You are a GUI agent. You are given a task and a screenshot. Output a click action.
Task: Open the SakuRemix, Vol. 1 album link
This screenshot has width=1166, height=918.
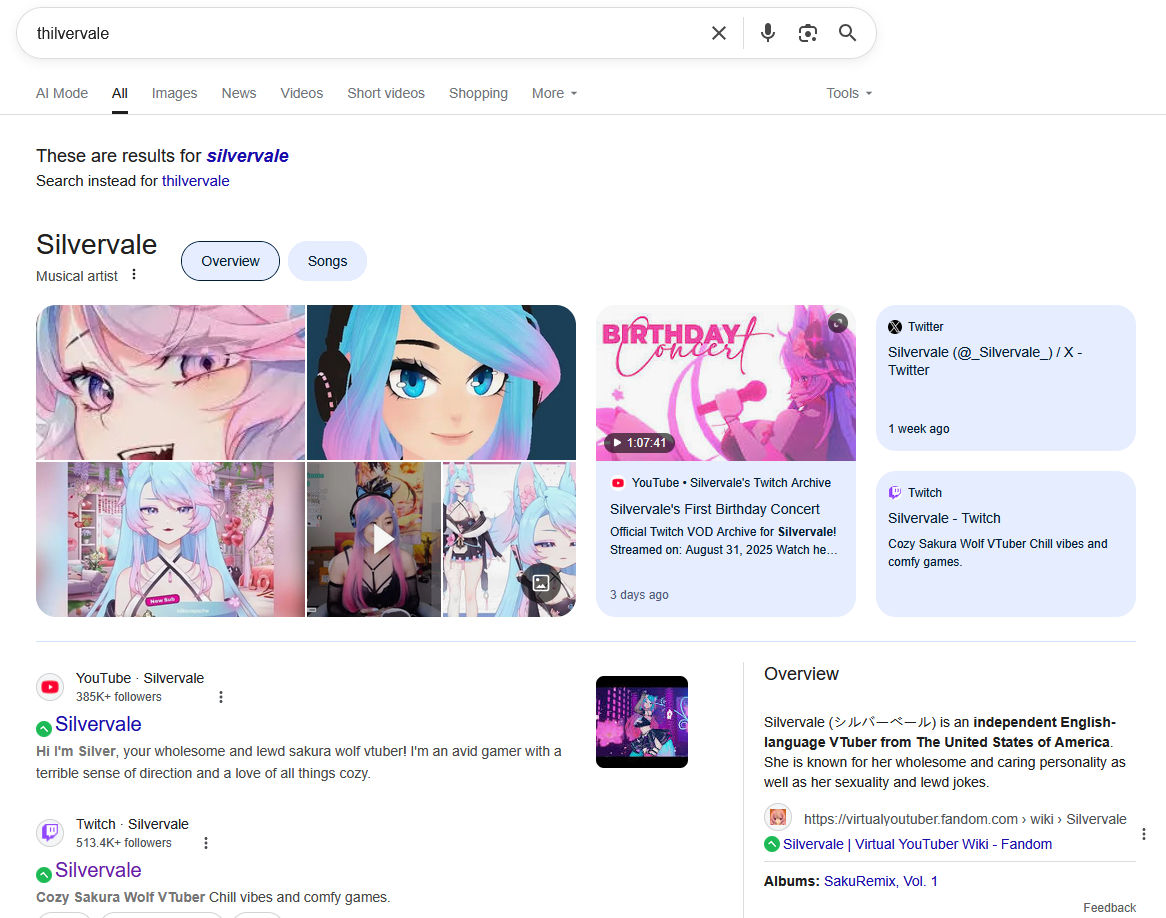coord(880,882)
